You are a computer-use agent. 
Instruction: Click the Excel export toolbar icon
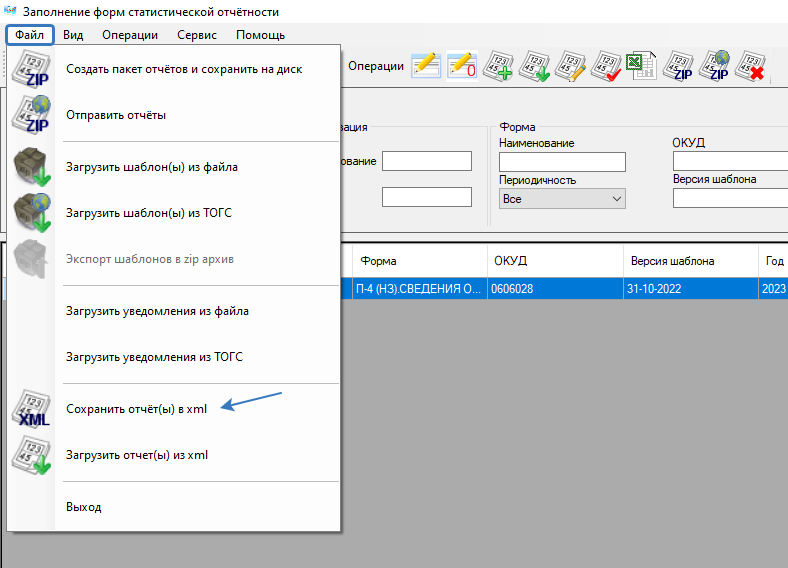(x=642, y=65)
